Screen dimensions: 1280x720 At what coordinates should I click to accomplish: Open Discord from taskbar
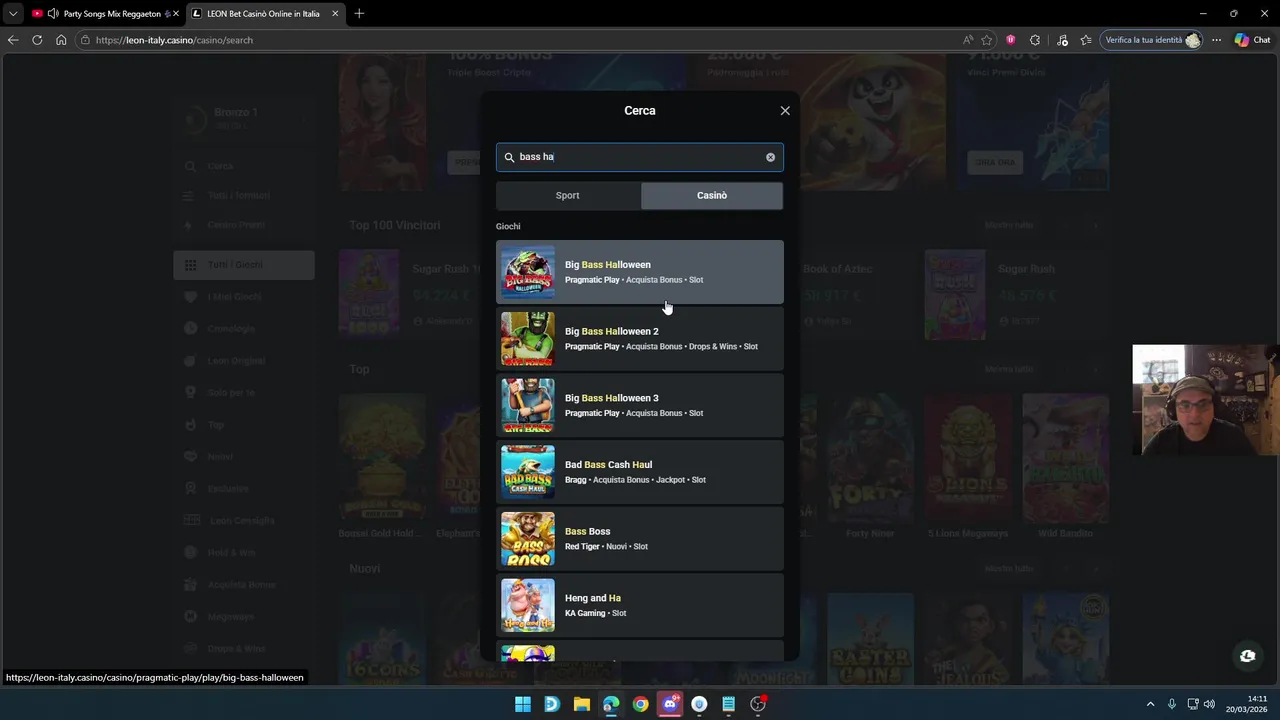point(670,704)
